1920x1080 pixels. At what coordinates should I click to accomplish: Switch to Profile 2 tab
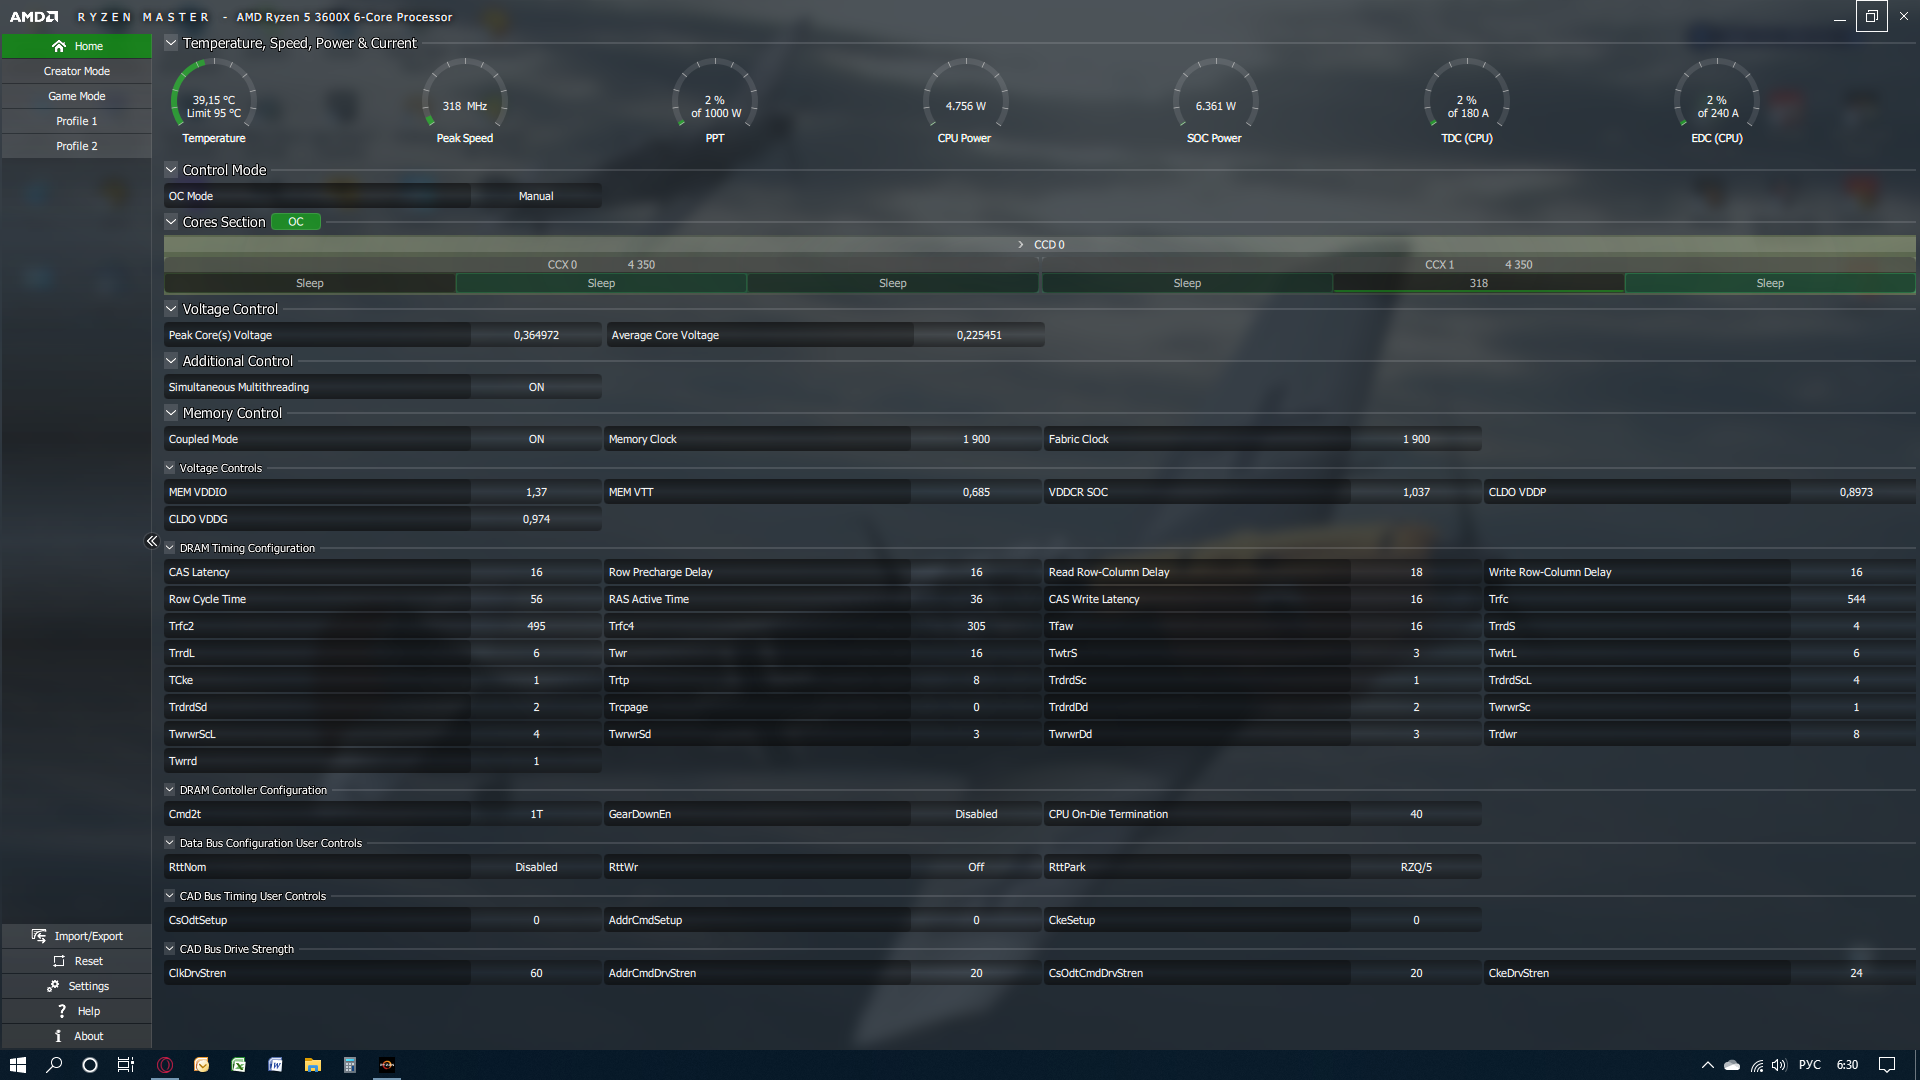click(x=77, y=146)
